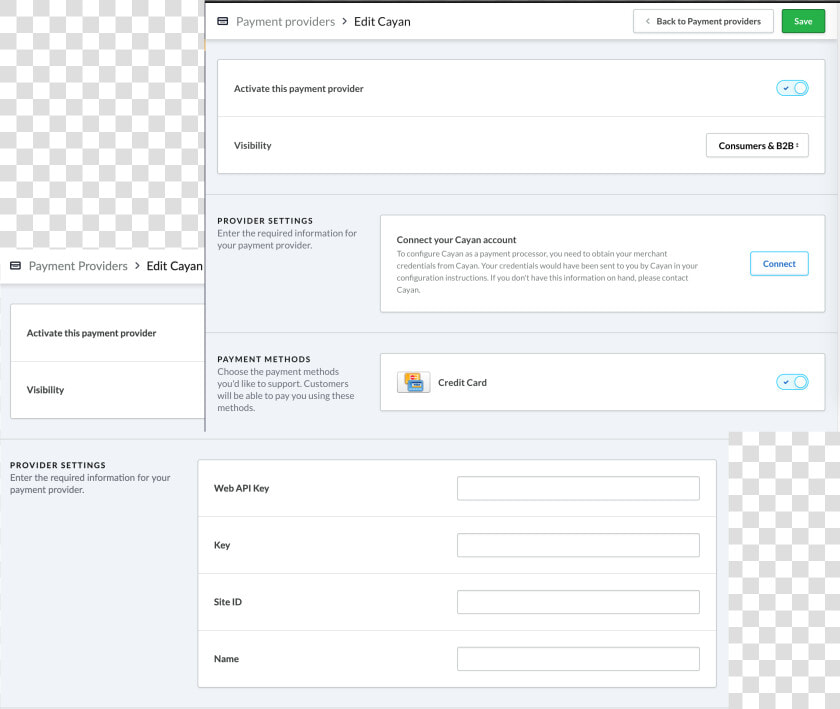
Task: Click the Edit Cayan title in upper panel
Action: (x=382, y=21)
